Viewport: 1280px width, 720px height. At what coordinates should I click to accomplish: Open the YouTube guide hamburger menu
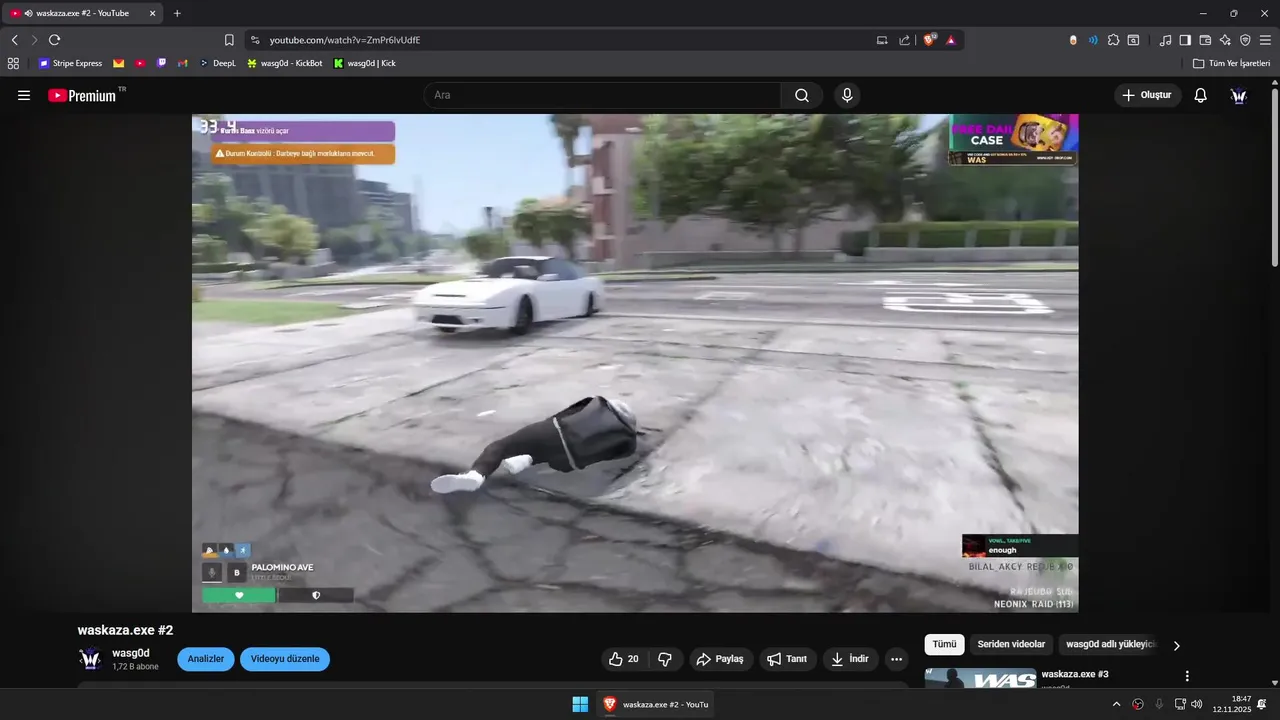(24, 95)
